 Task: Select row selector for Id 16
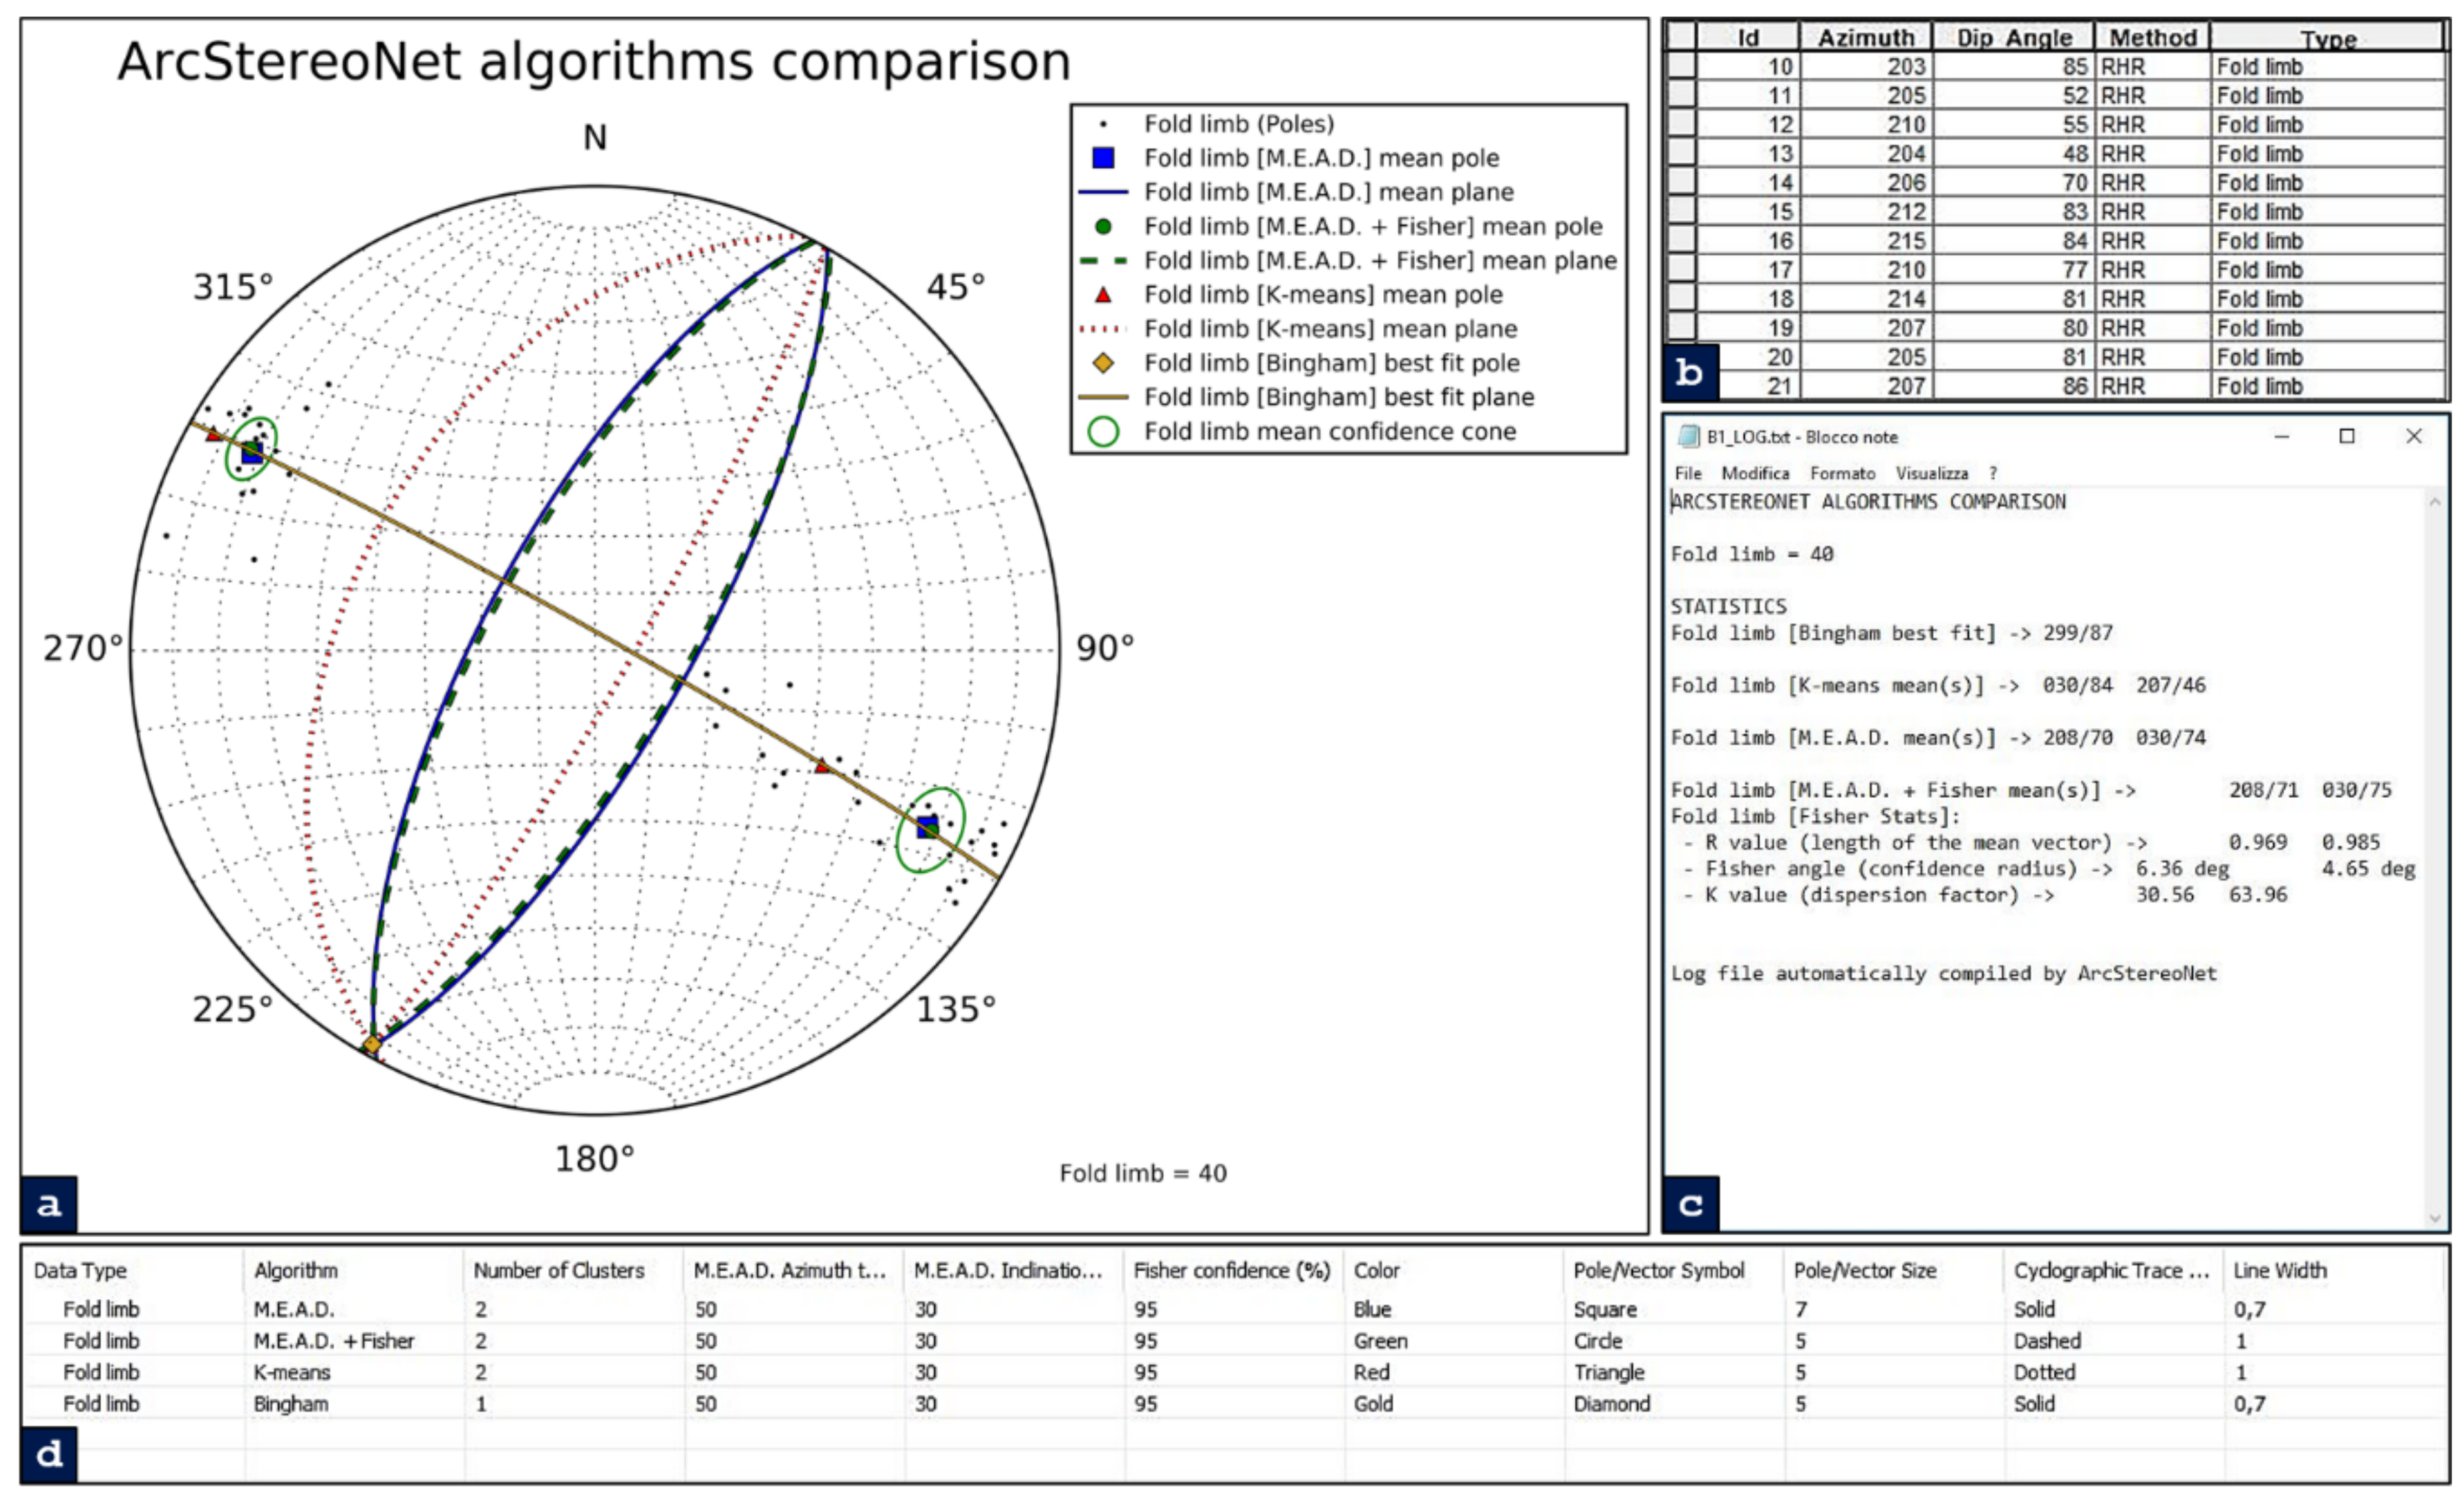(x=1681, y=240)
